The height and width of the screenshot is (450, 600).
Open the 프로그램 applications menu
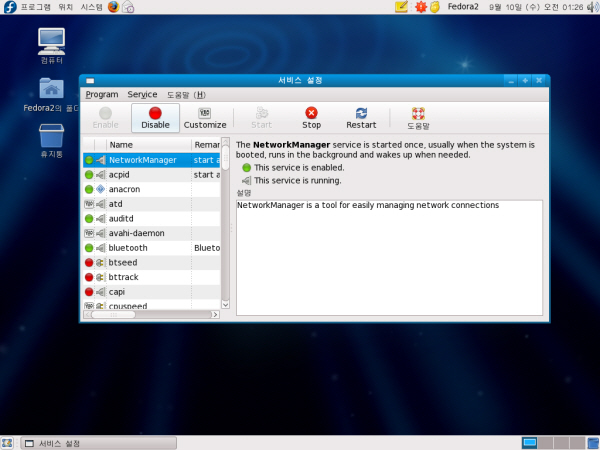(x=36, y=7)
